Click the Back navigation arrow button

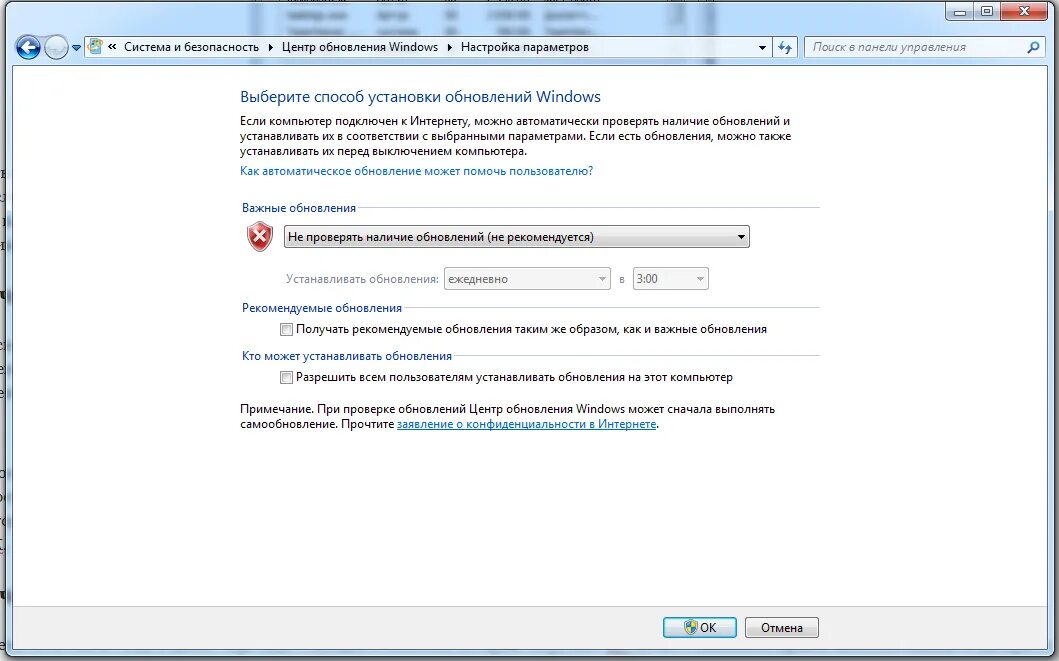(28, 47)
